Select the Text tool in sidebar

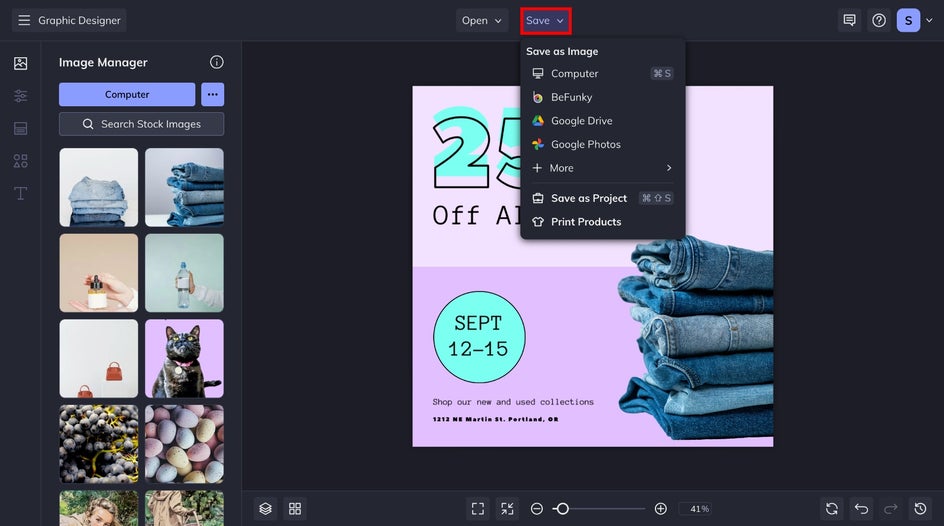click(20, 193)
